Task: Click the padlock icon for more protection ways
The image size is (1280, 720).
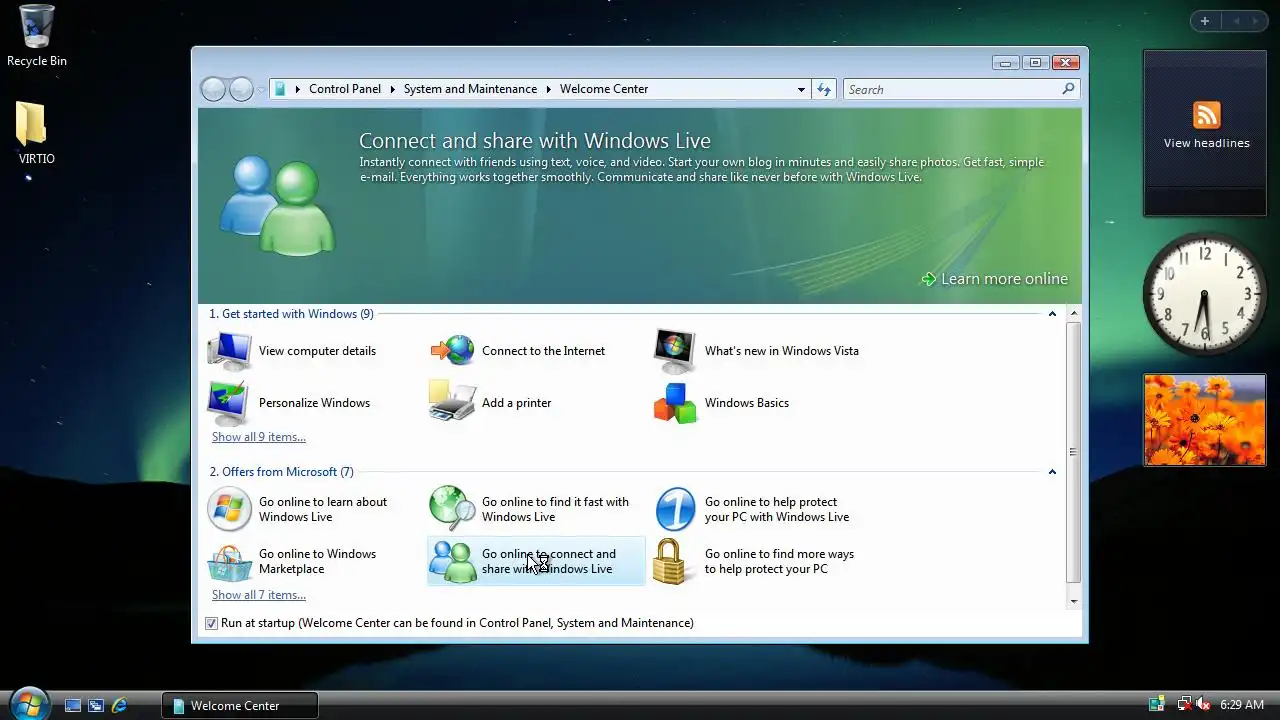Action: click(x=670, y=562)
